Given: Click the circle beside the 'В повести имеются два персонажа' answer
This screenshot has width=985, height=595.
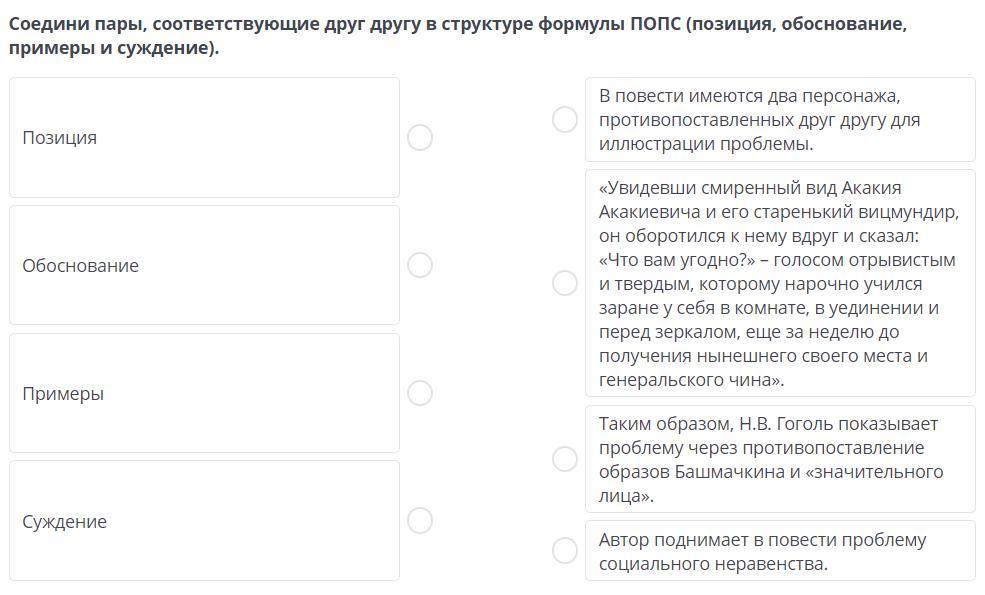Looking at the screenshot, I should (565, 120).
